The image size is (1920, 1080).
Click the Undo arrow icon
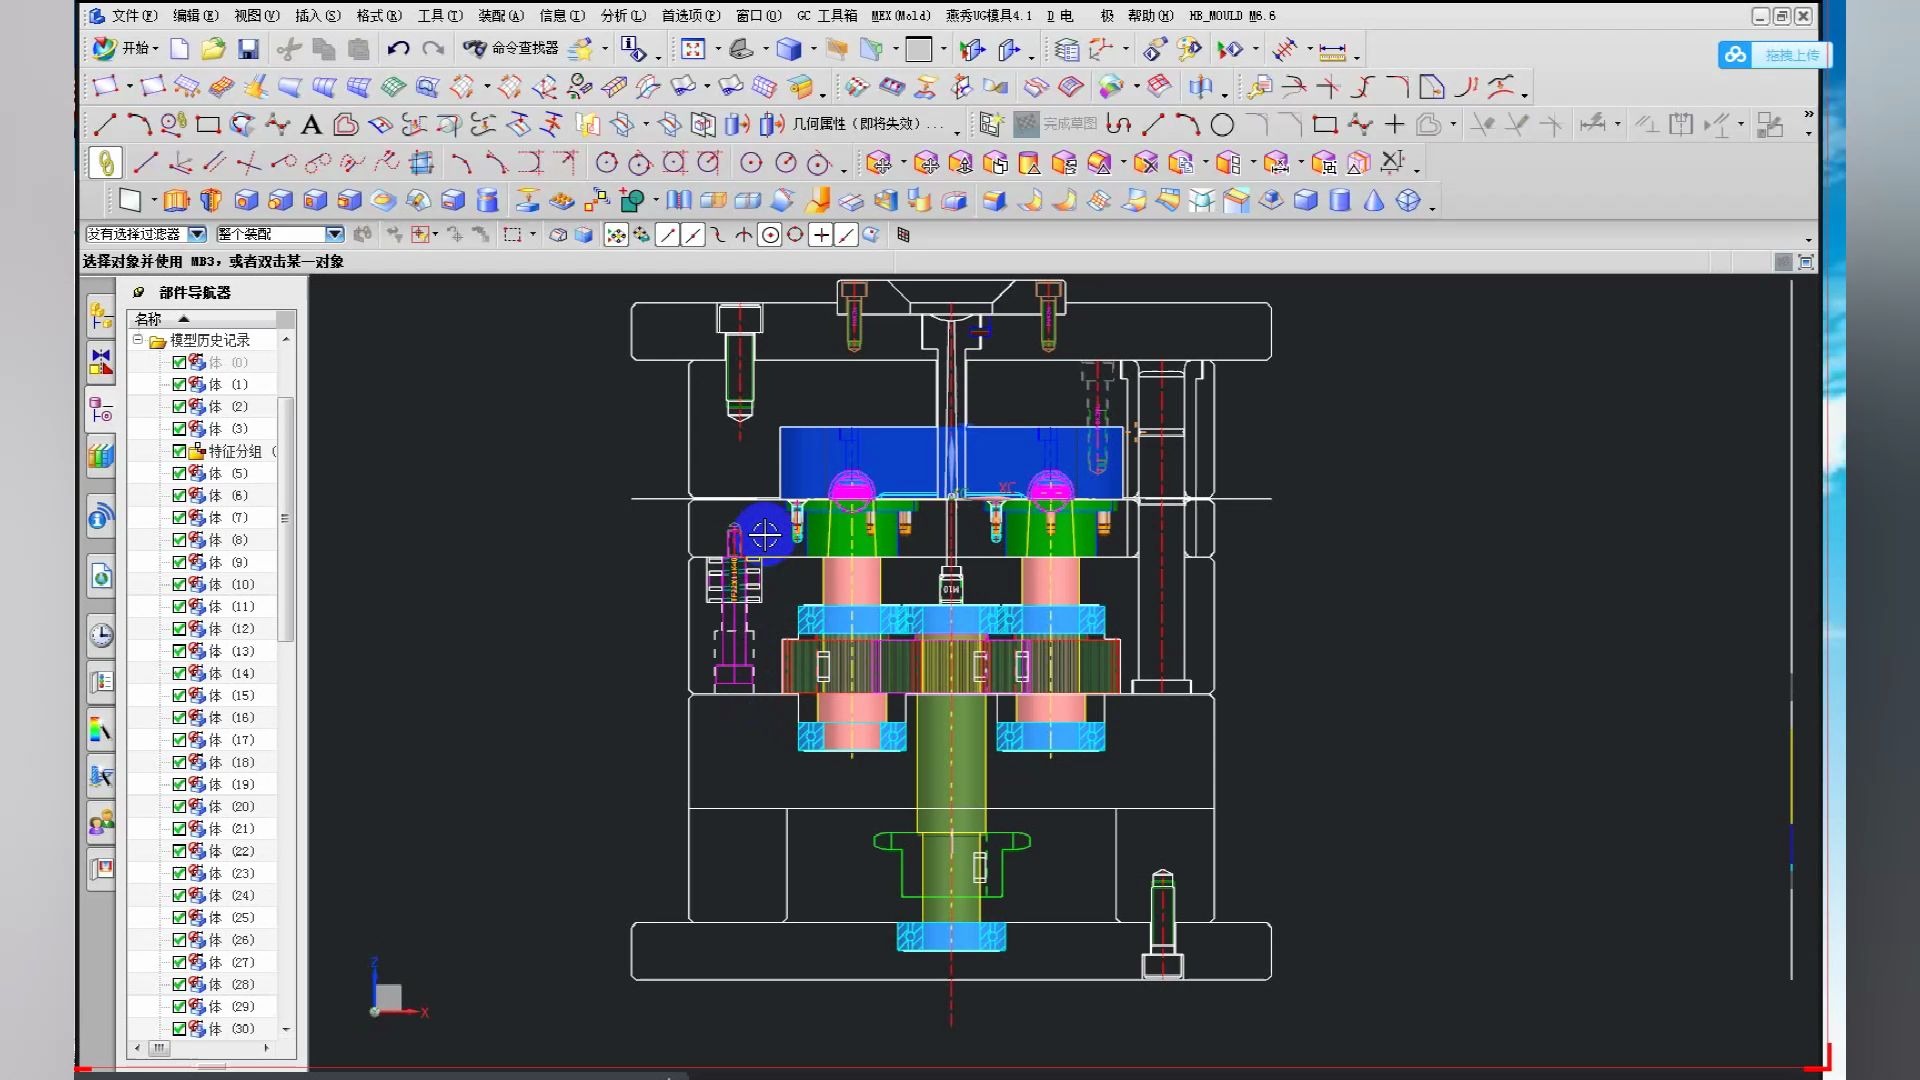pyautogui.click(x=398, y=49)
